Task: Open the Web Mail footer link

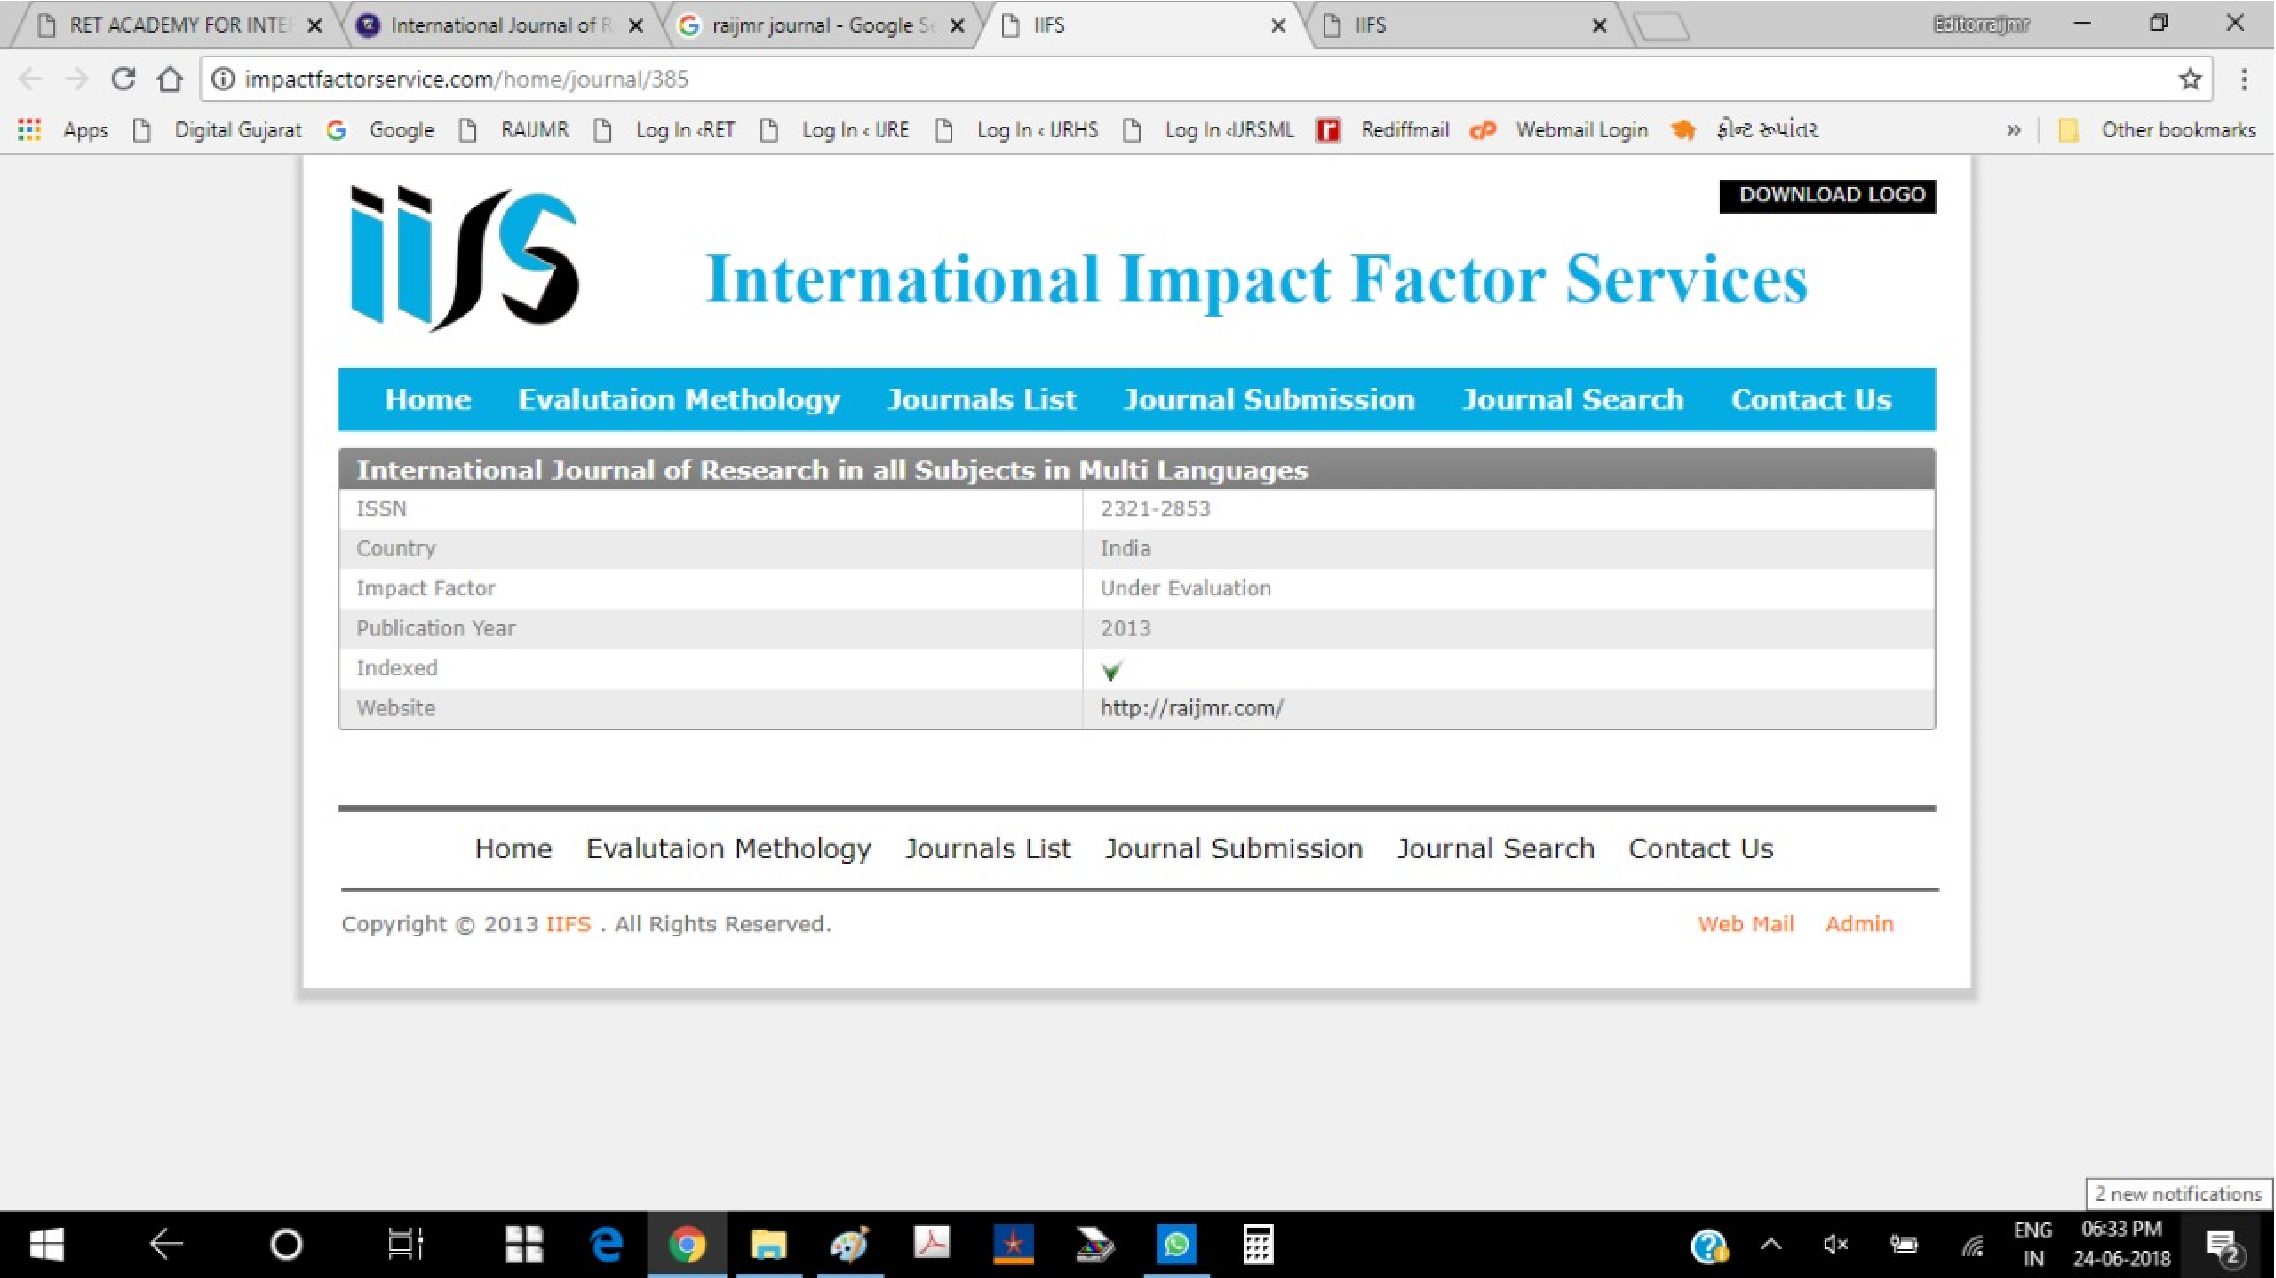Action: (1745, 924)
